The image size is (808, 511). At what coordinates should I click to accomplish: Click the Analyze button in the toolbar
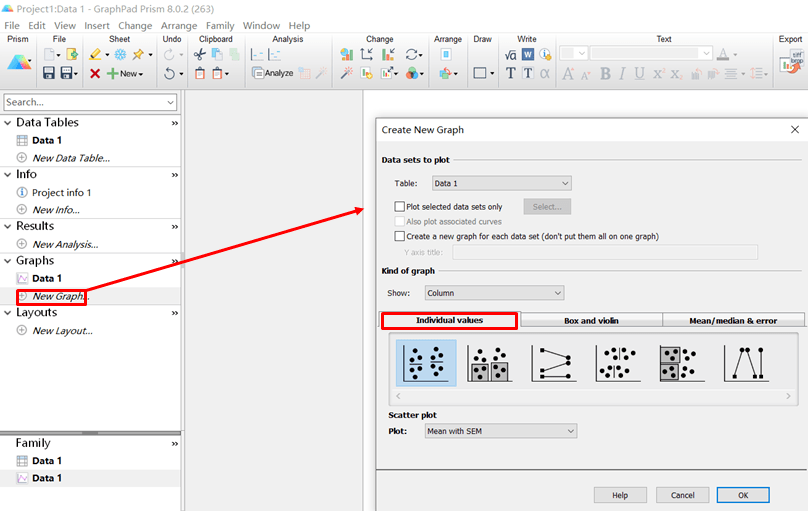click(273, 73)
